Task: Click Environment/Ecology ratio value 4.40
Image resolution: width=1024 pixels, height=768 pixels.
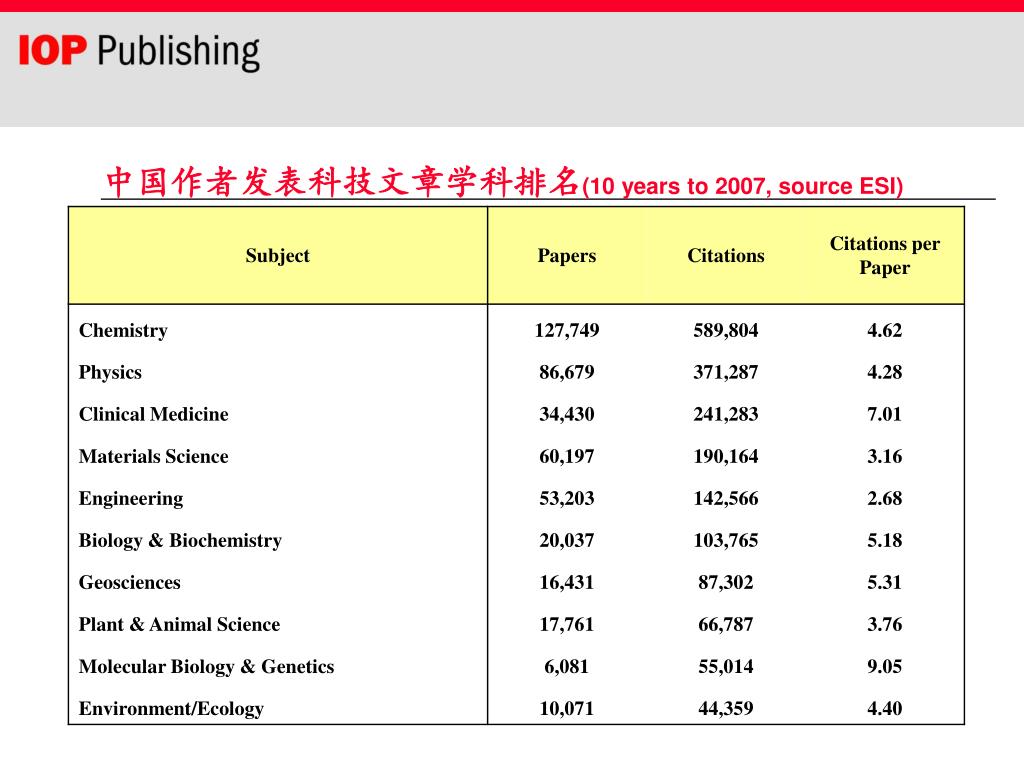Action: pos(884,709)
